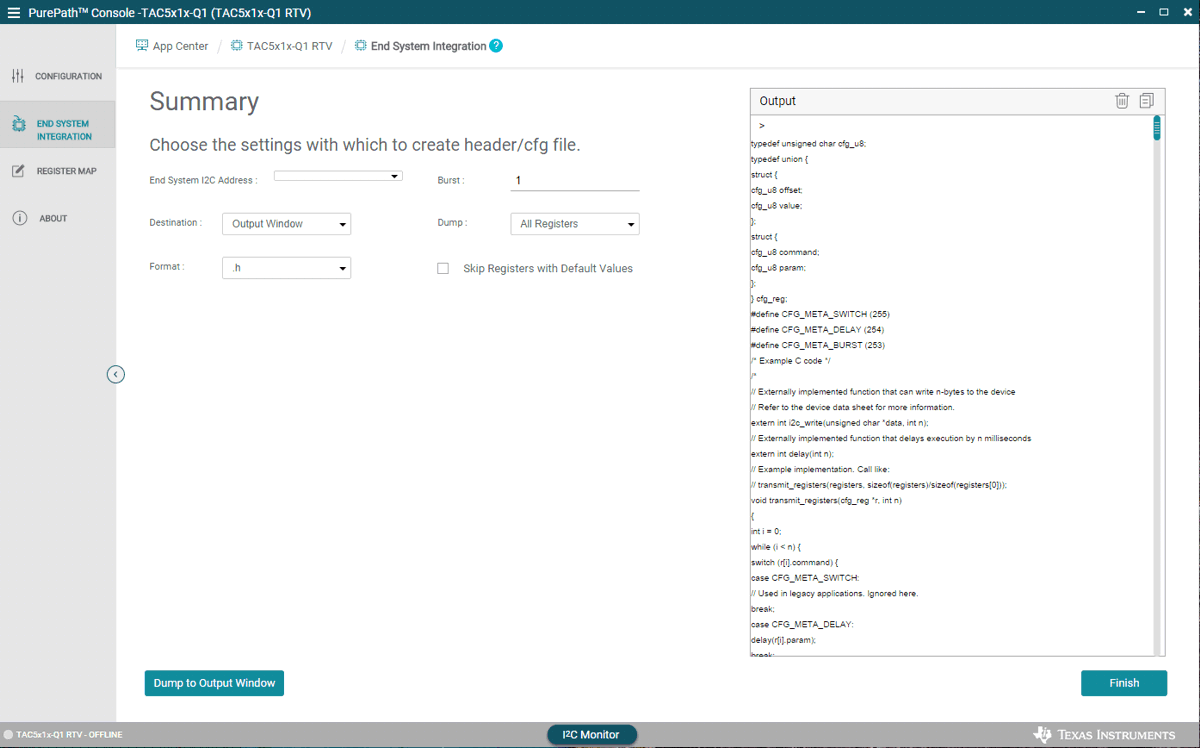Clear output with the trash icon
The width and height of the screenshot is (1200, 748).
tap(1122, 101)
